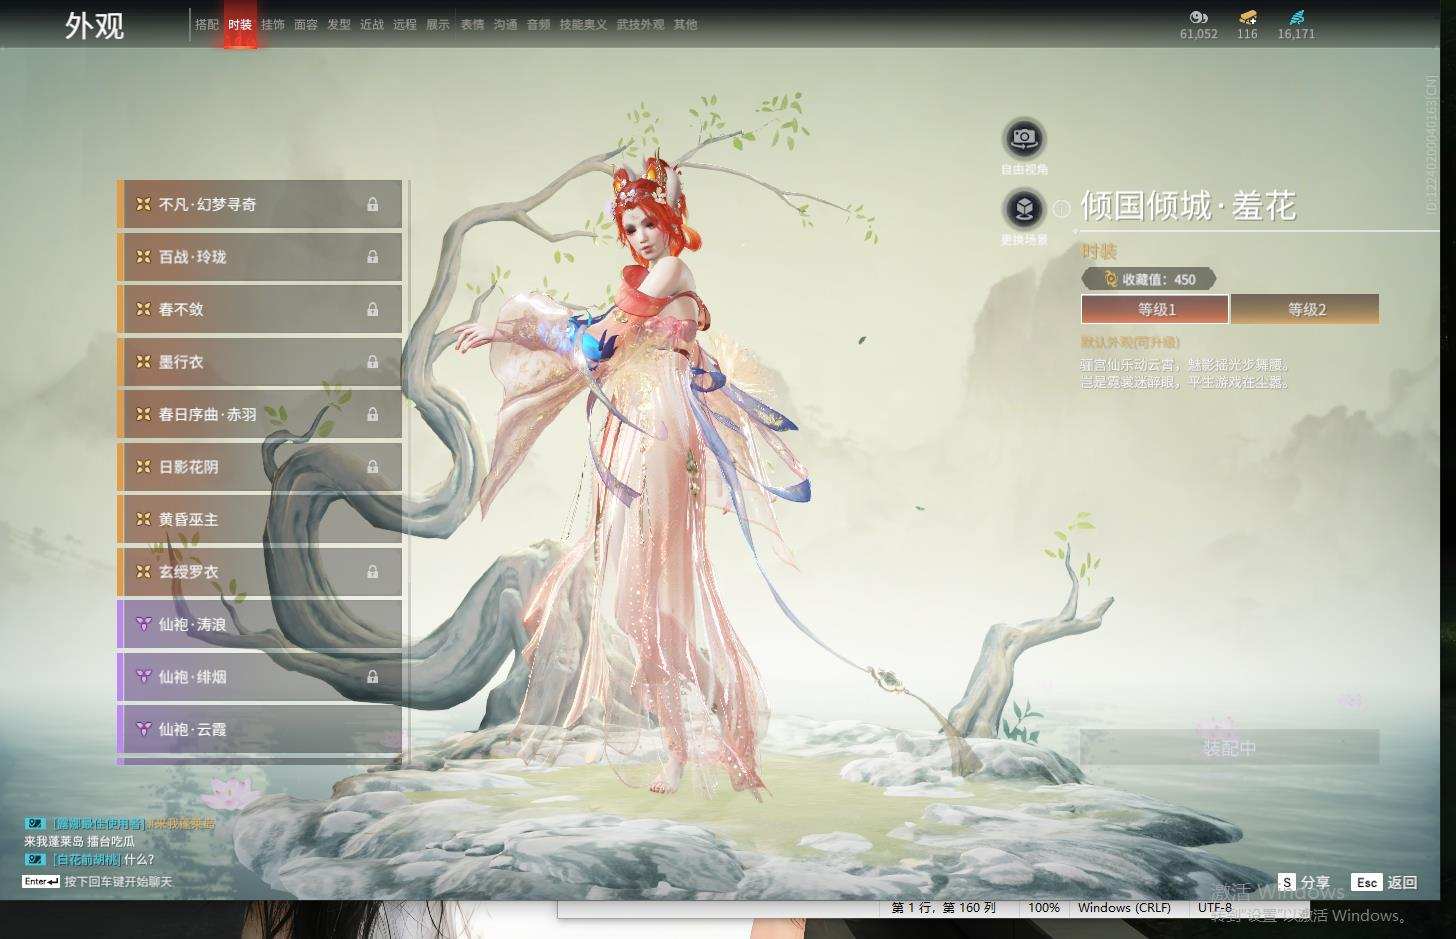This screenshot has width=1456, height=939.
Task: Switch to the 武技外观 tab
Action: pos(640,24)
